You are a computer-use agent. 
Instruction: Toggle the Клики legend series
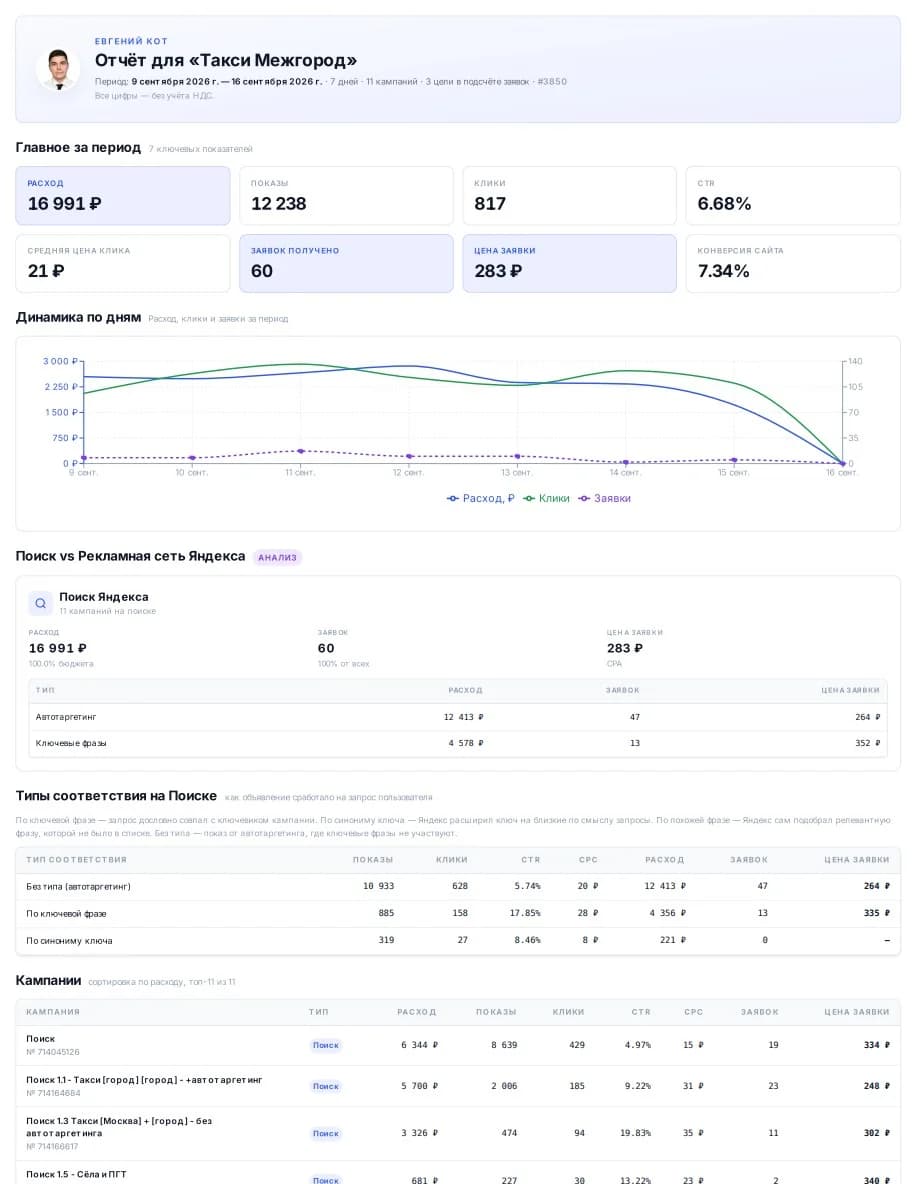tap(546, 498)
